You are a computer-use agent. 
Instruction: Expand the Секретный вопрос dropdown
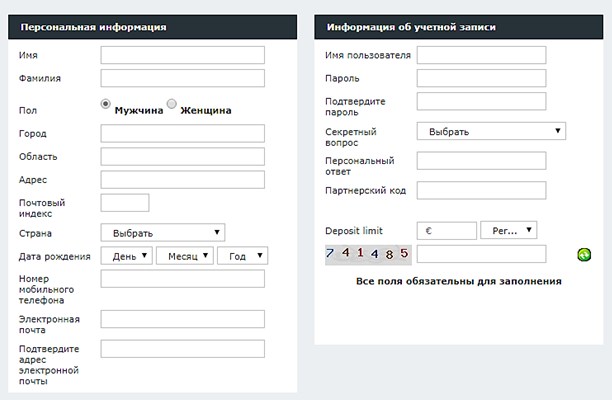click(491, 131)
